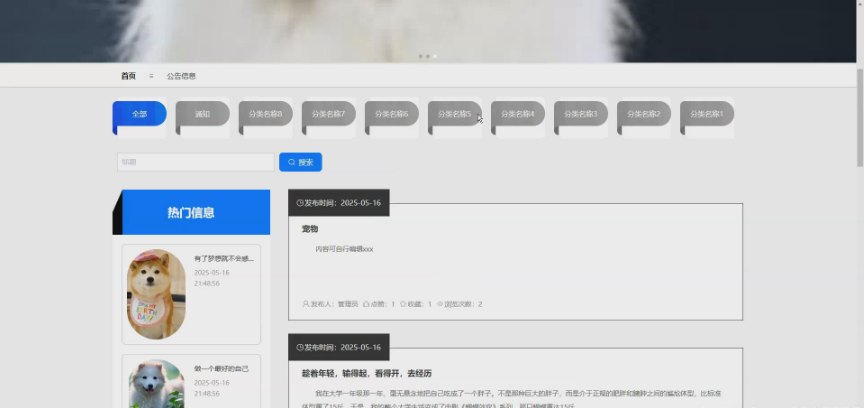Open the 分类名称1 category tab

707,114
